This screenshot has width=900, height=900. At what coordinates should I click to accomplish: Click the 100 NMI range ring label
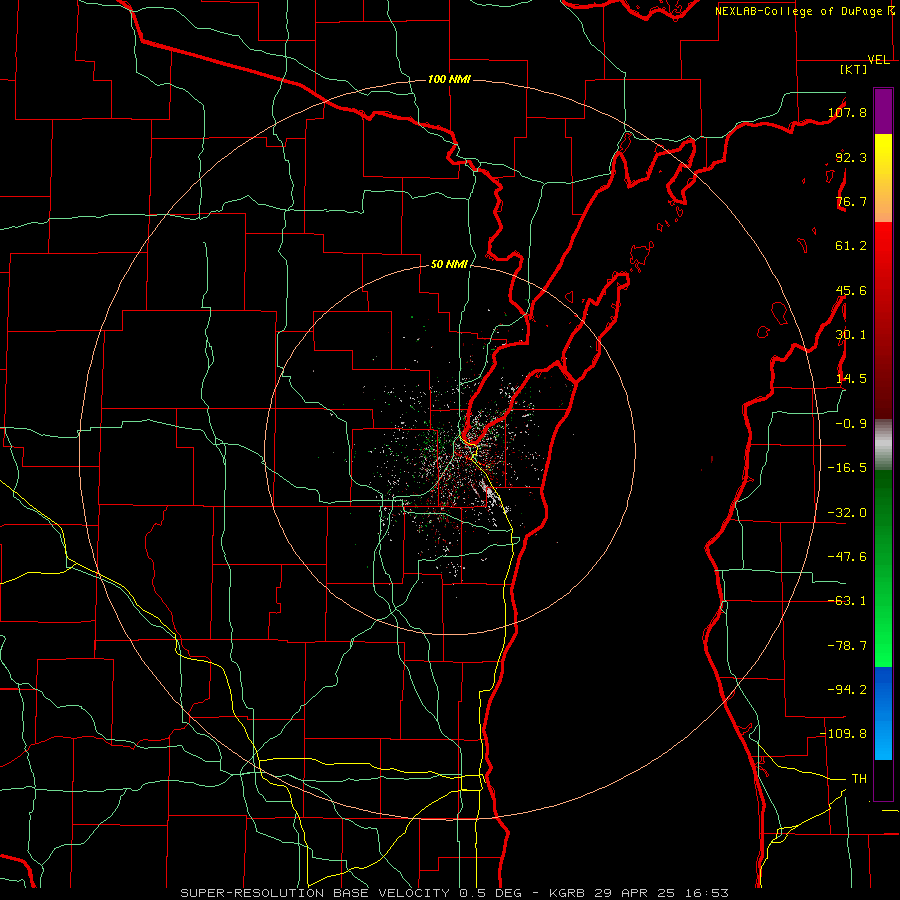coord(449,79)
